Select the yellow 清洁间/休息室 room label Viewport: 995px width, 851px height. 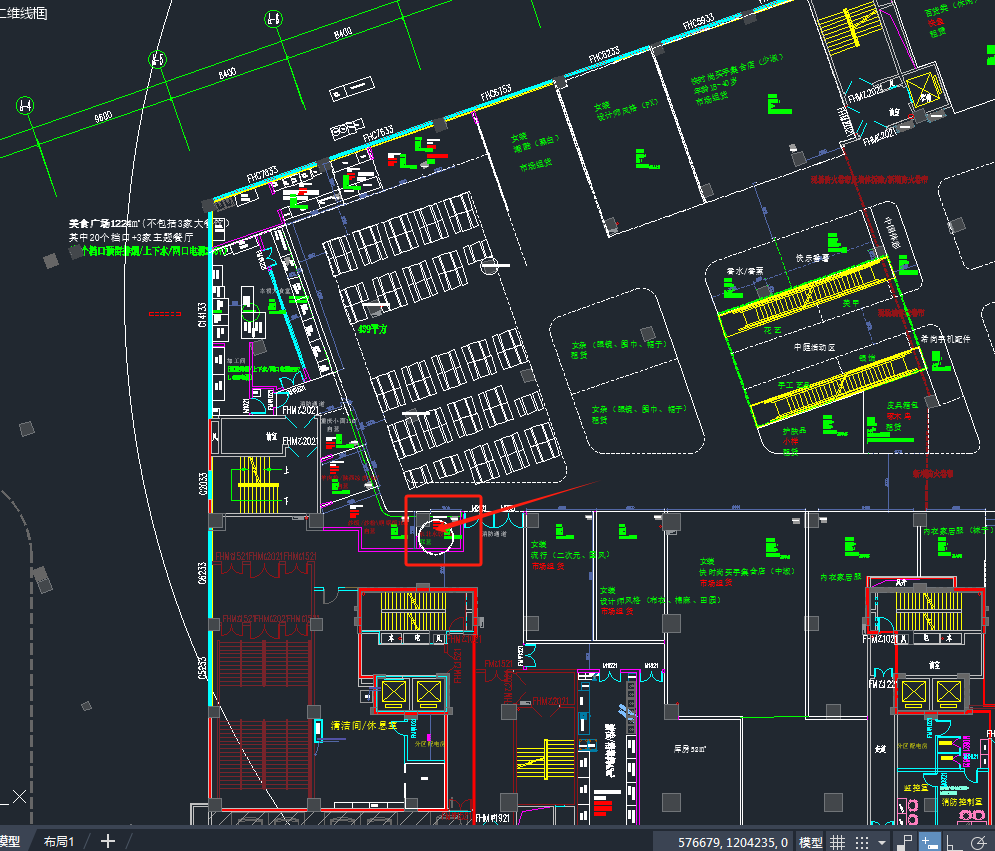click(364, 725)
